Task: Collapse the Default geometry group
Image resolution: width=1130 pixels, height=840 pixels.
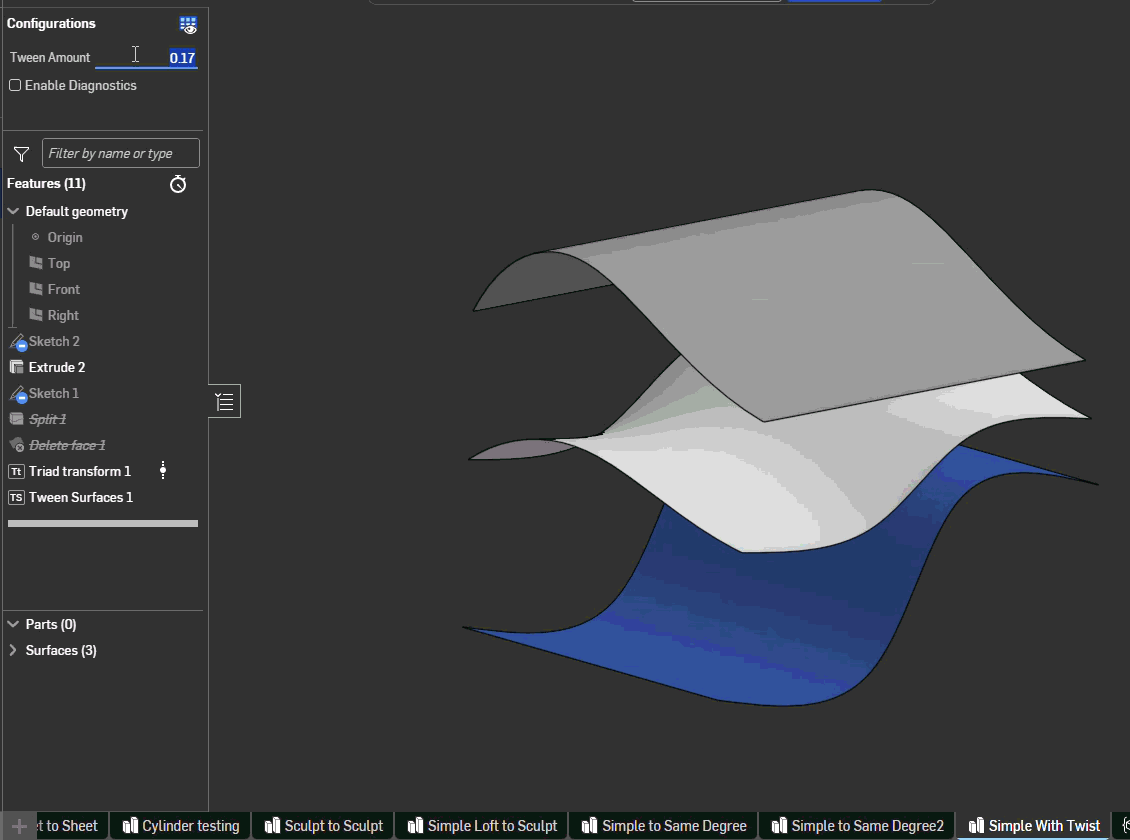Action: point(13,212)
